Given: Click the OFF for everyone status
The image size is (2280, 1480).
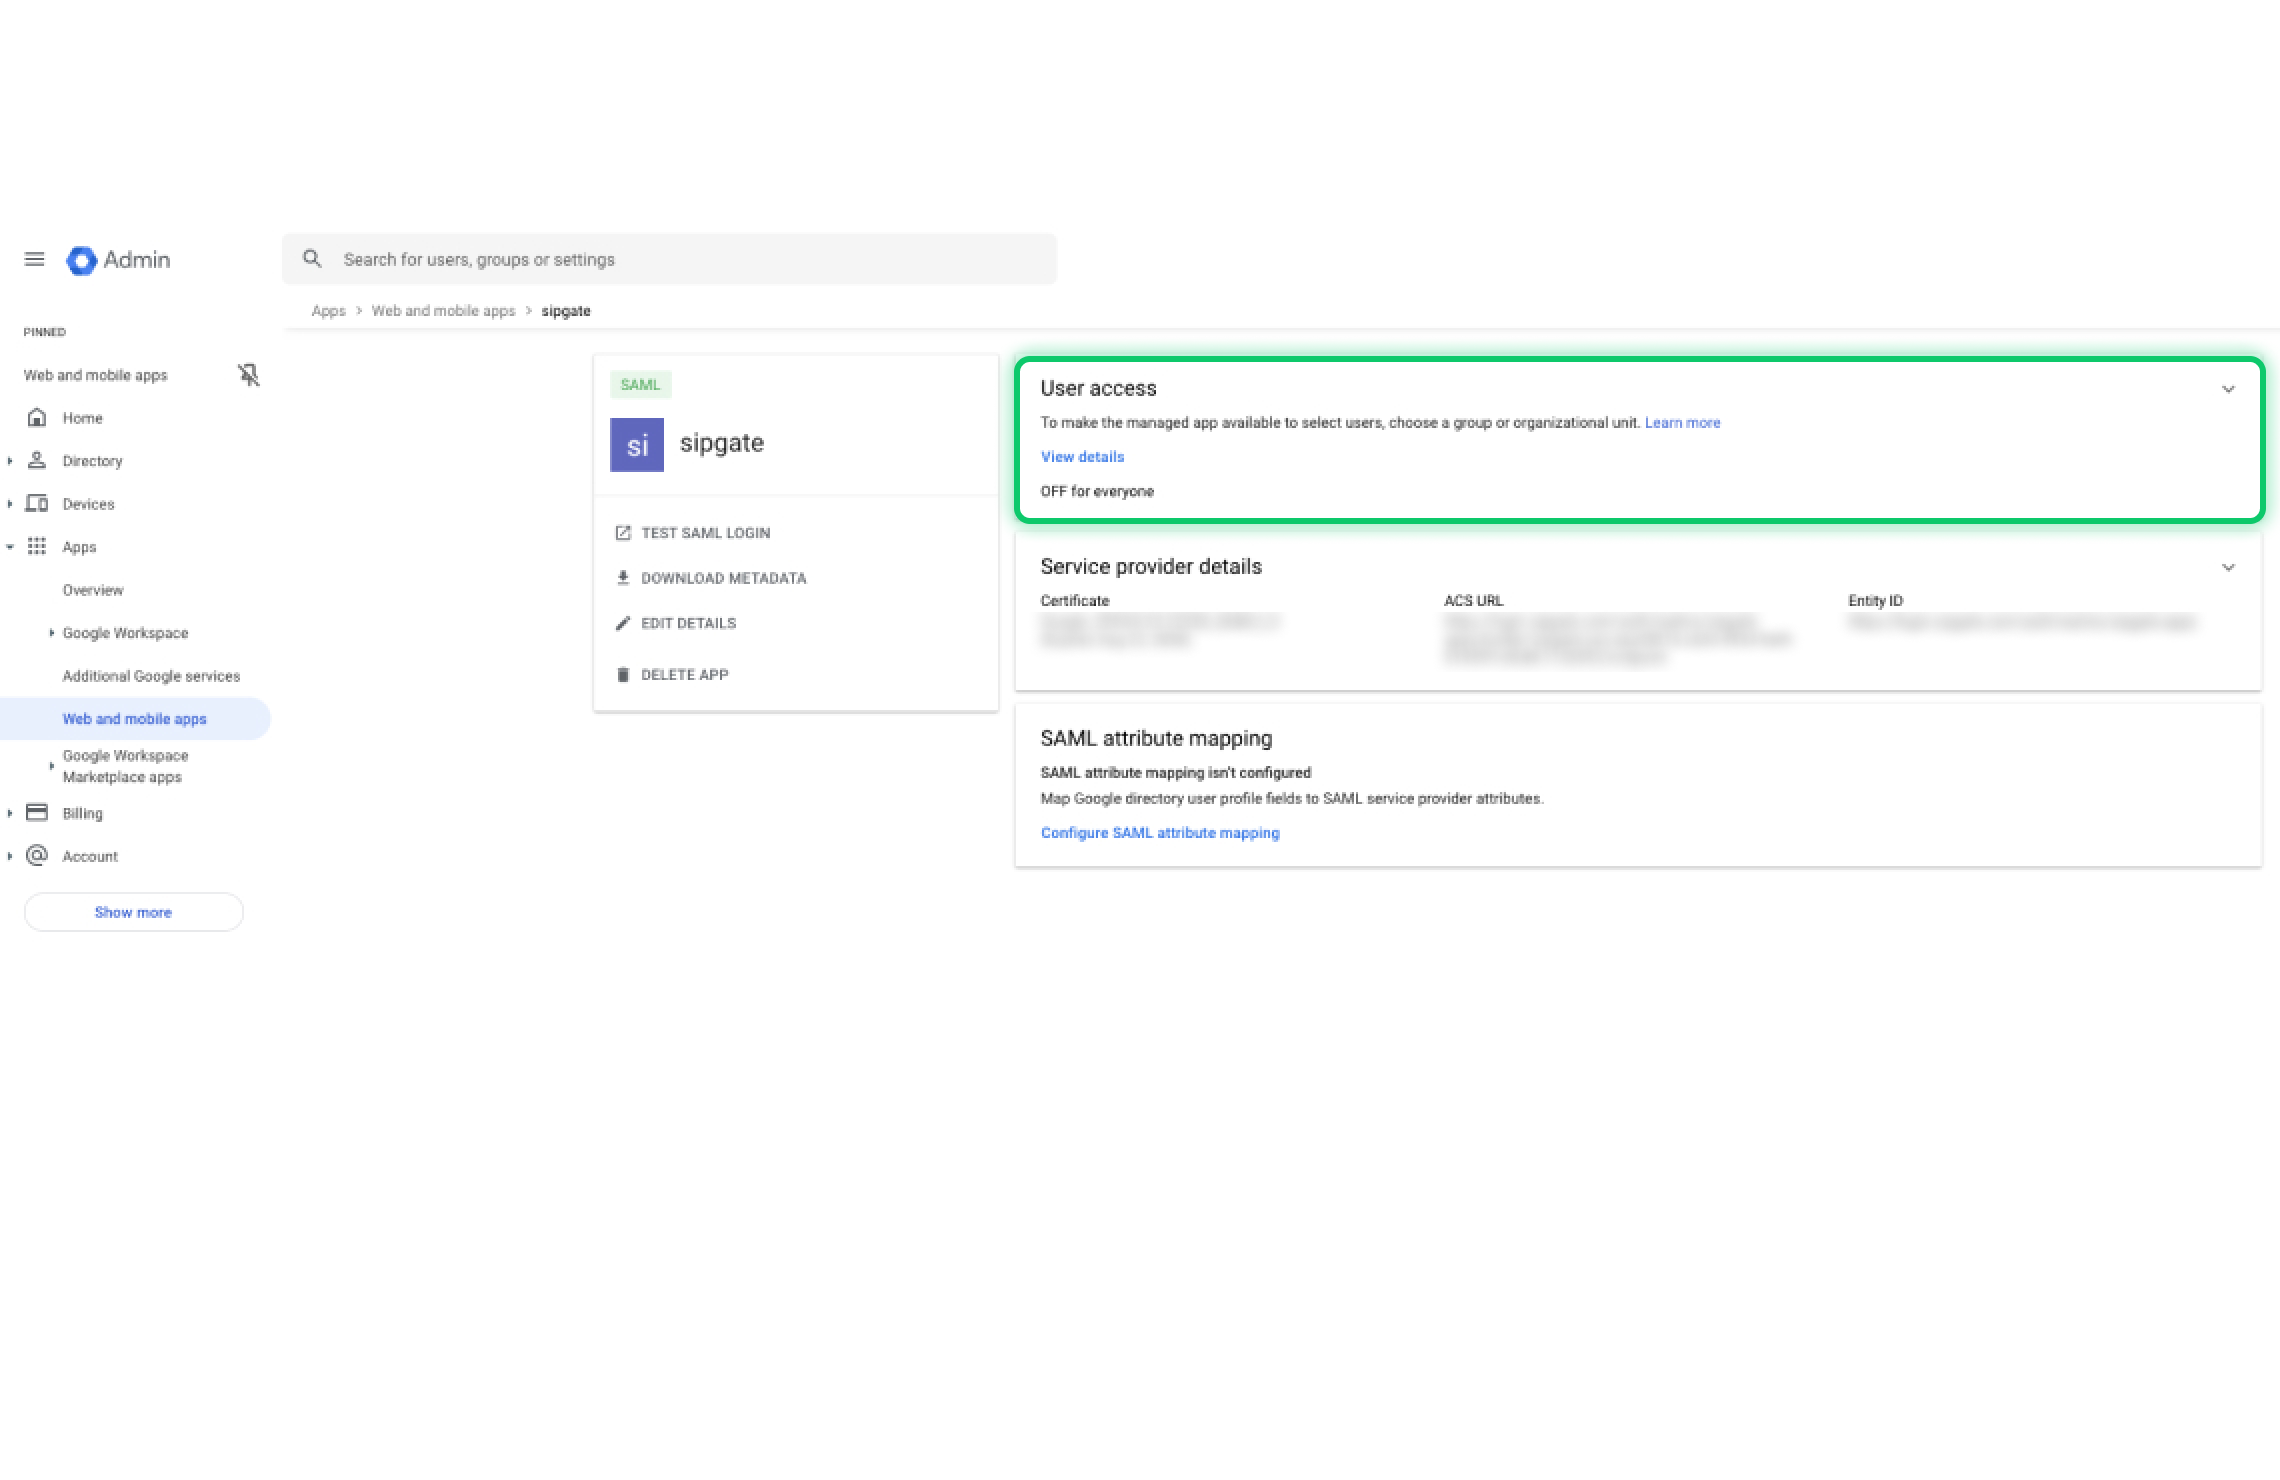Looking at the screenshot, I should 1097,491.
